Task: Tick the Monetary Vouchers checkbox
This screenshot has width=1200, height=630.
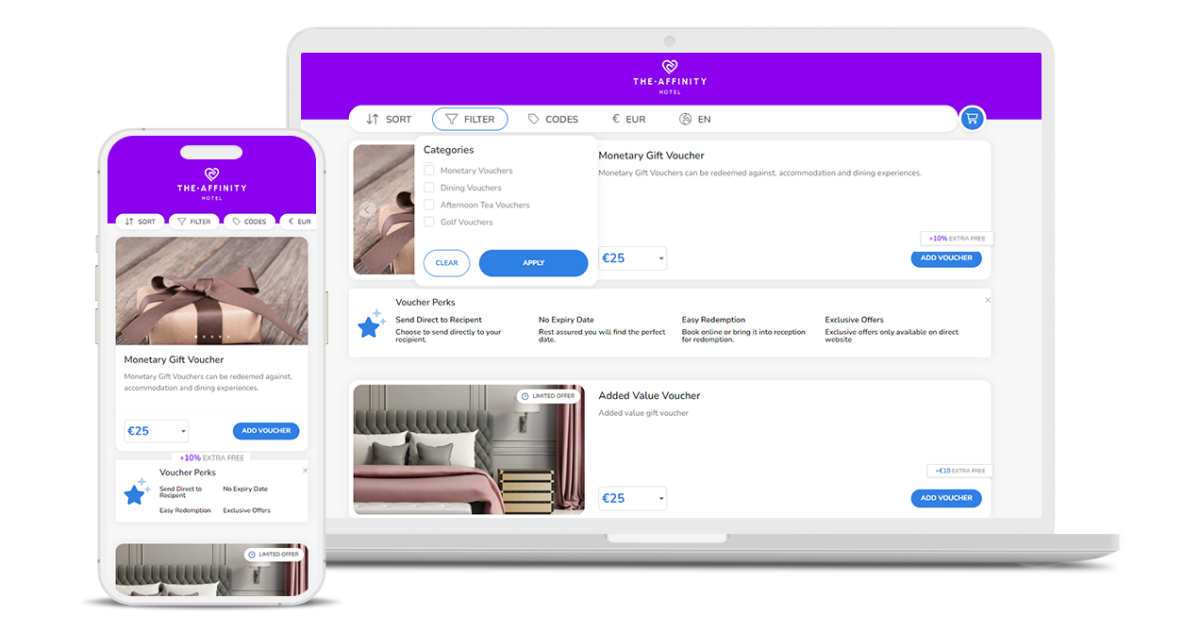Action: point(429,170)
